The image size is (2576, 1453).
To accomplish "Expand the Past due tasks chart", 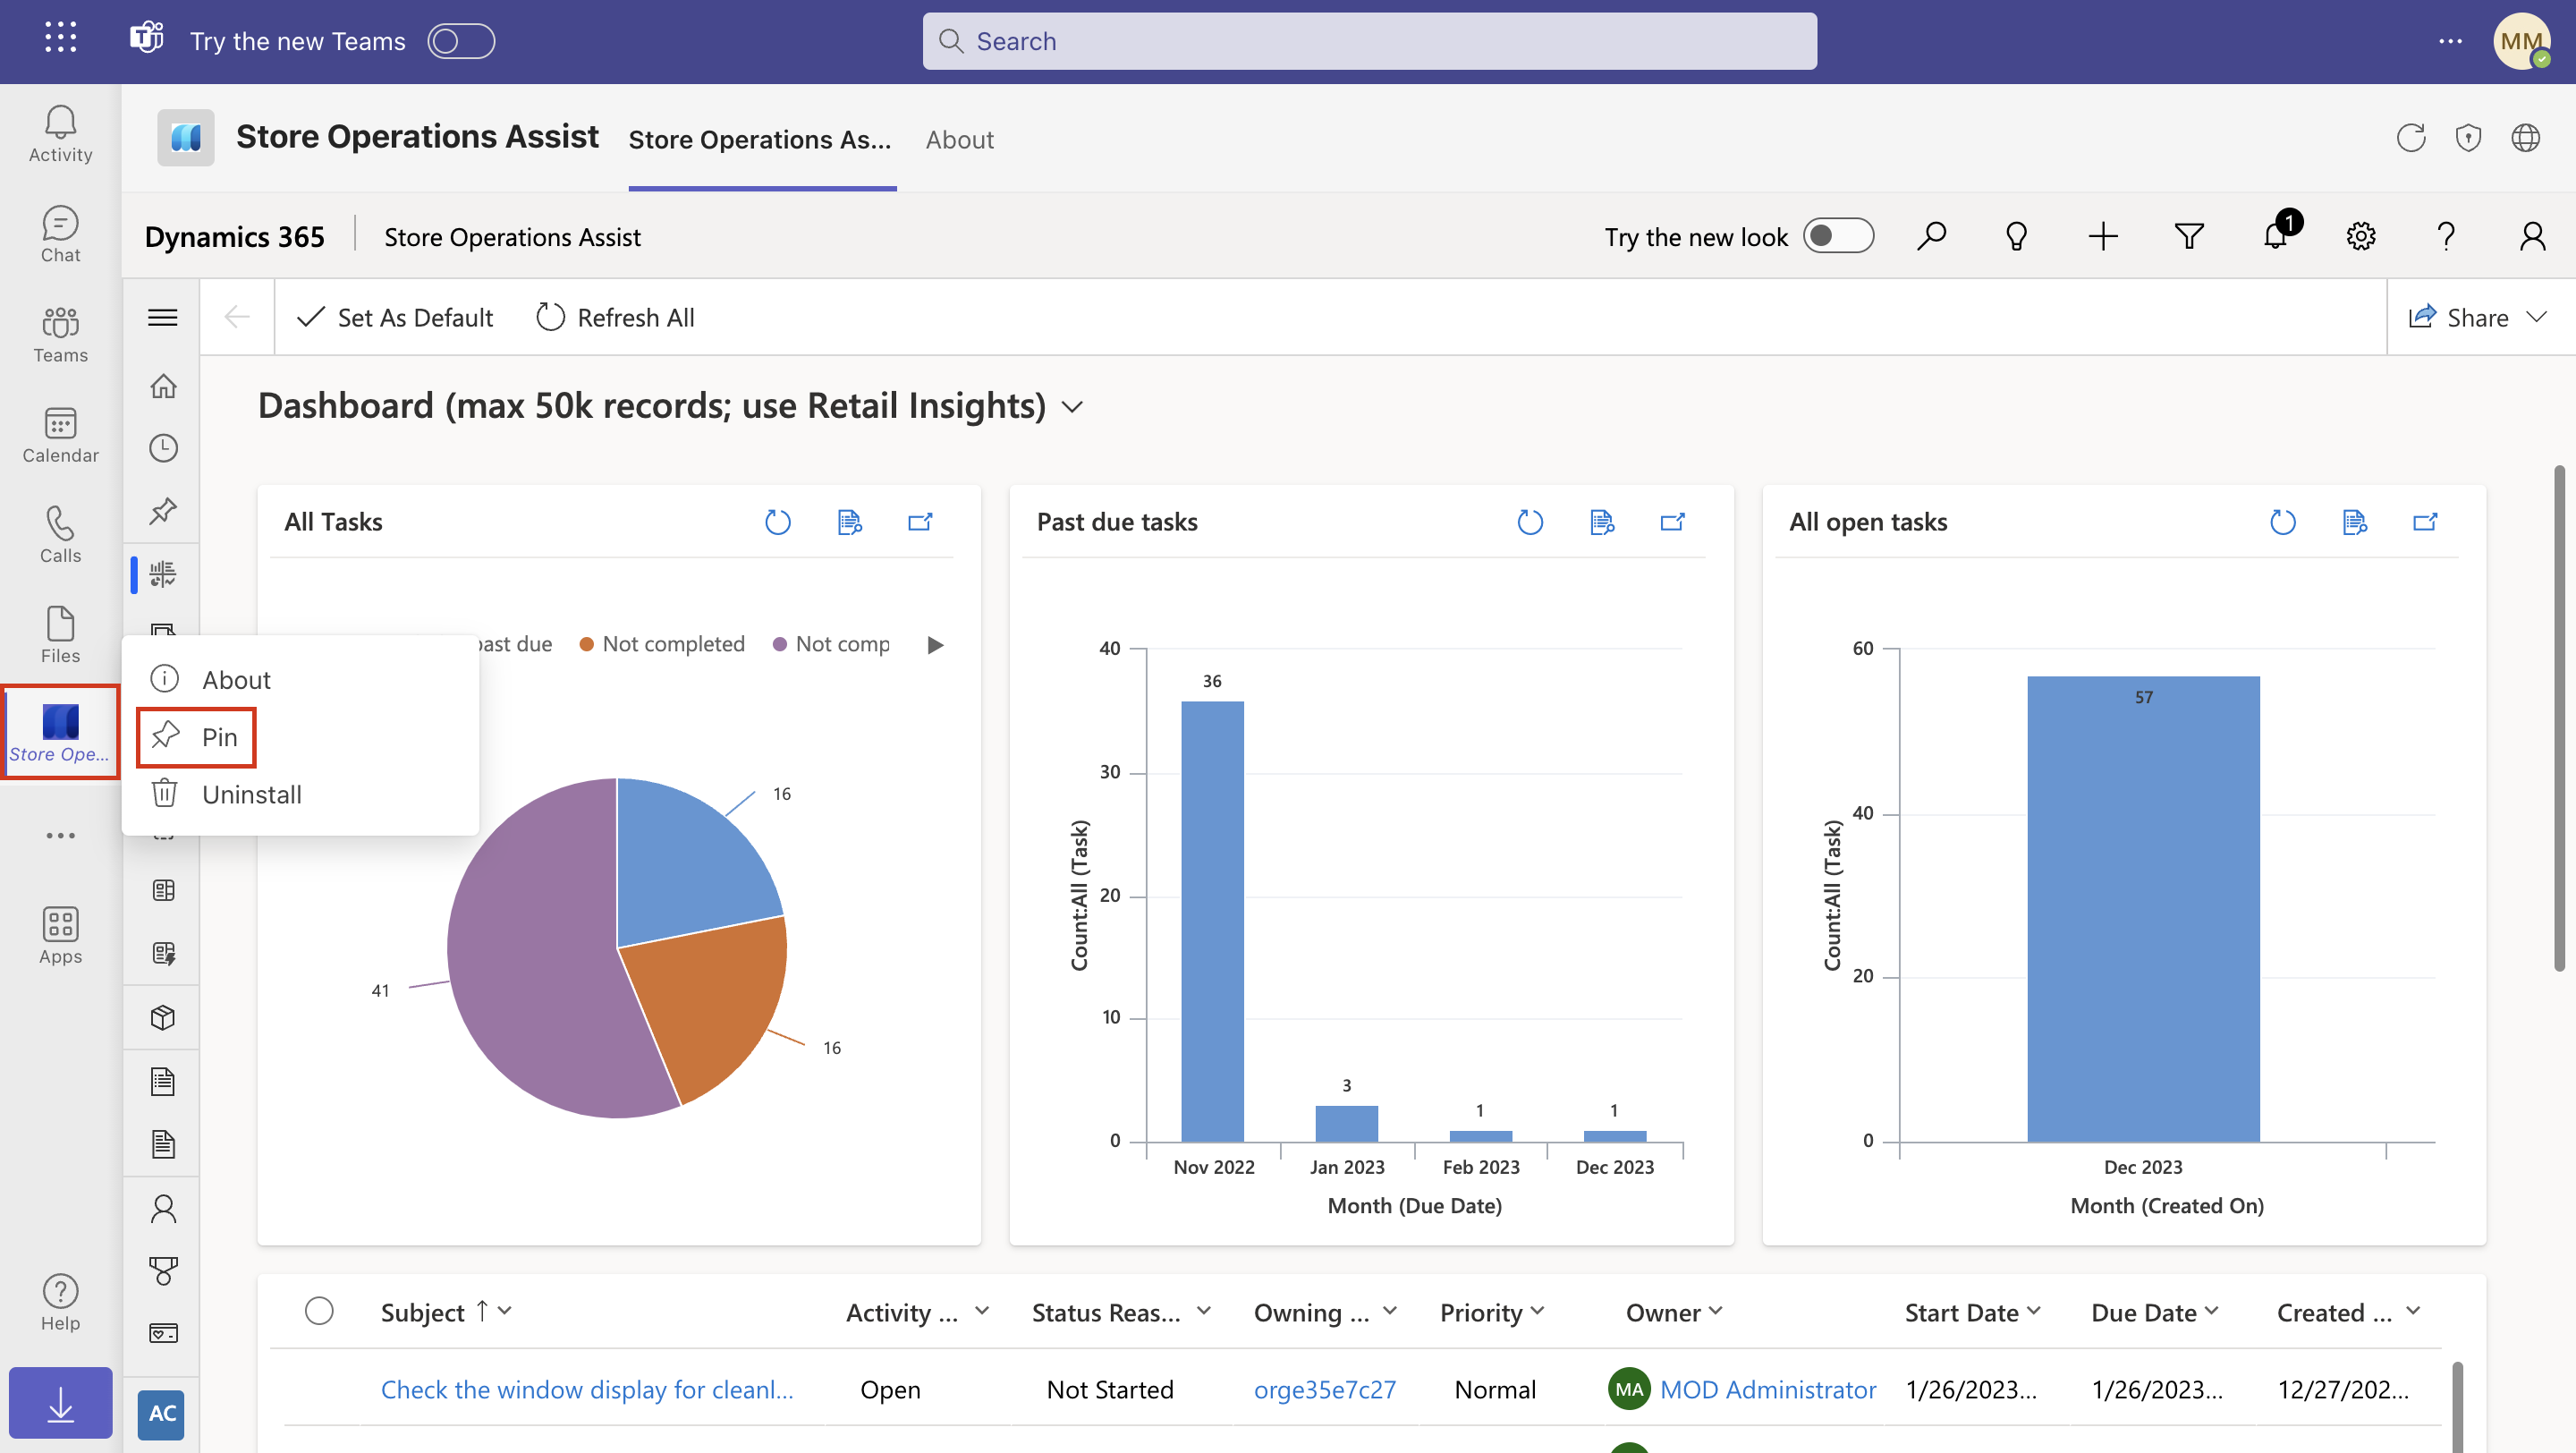I will (1672, 522).
